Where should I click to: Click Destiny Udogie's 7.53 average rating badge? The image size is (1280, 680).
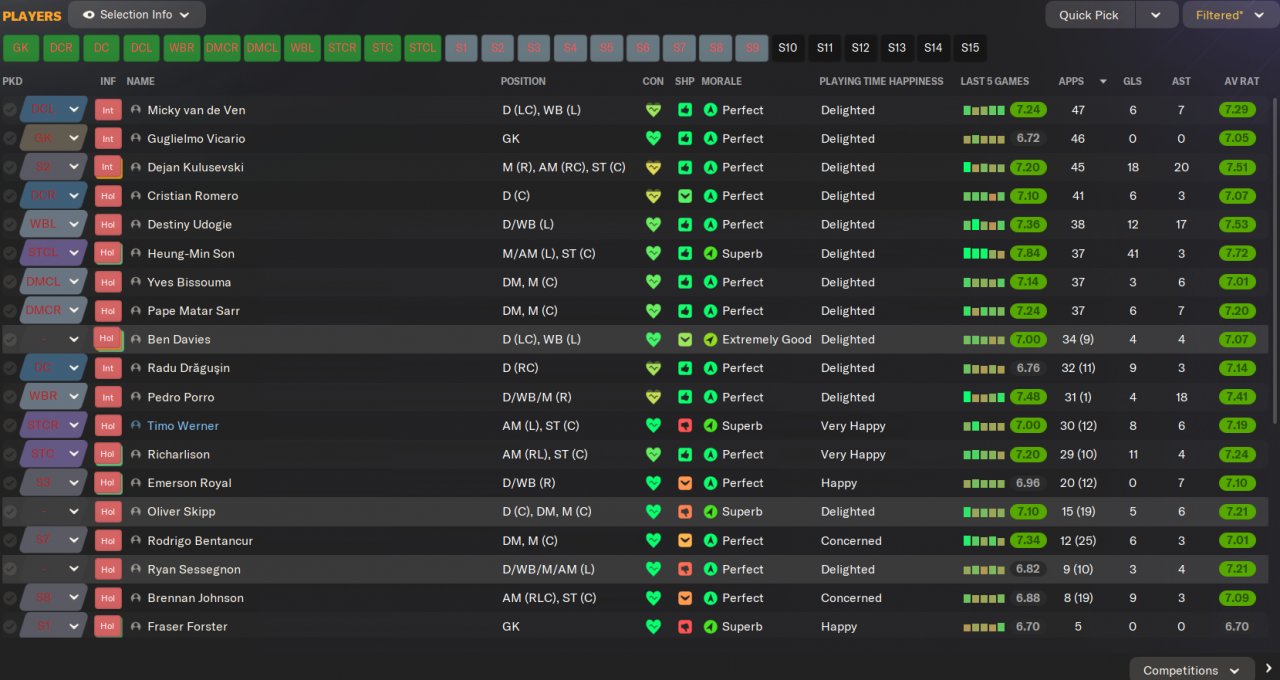1237,225
